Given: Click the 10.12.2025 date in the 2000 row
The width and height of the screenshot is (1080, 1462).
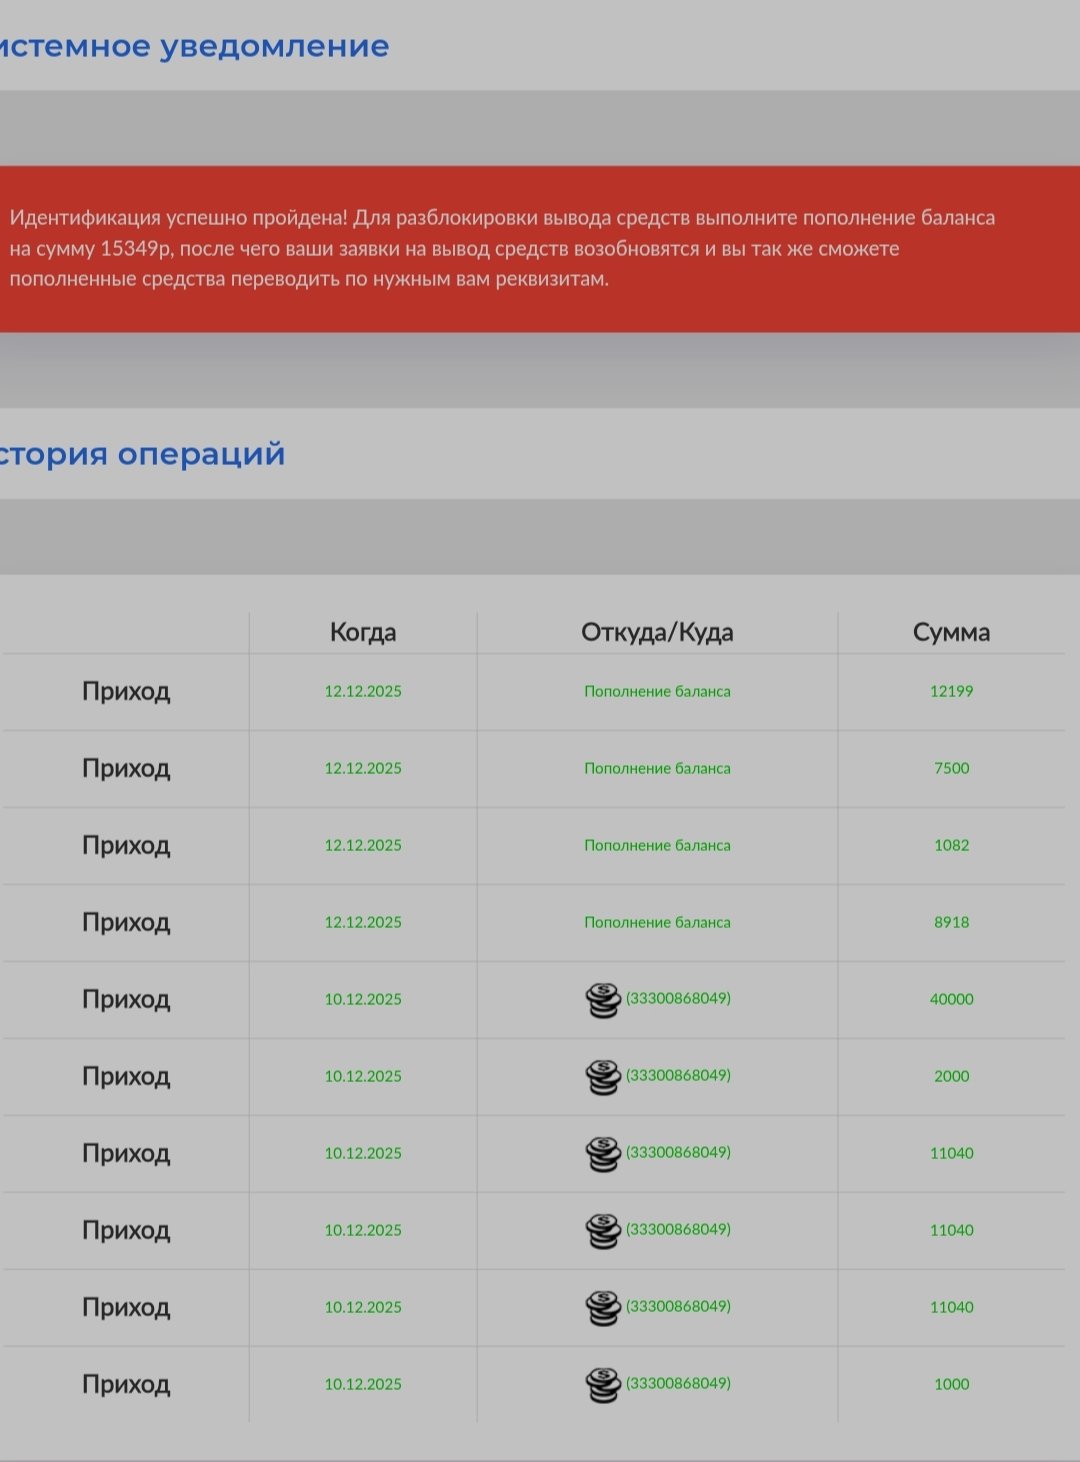Looking at the screenshot, I should pyautogui.click(x=363, y=1076).
